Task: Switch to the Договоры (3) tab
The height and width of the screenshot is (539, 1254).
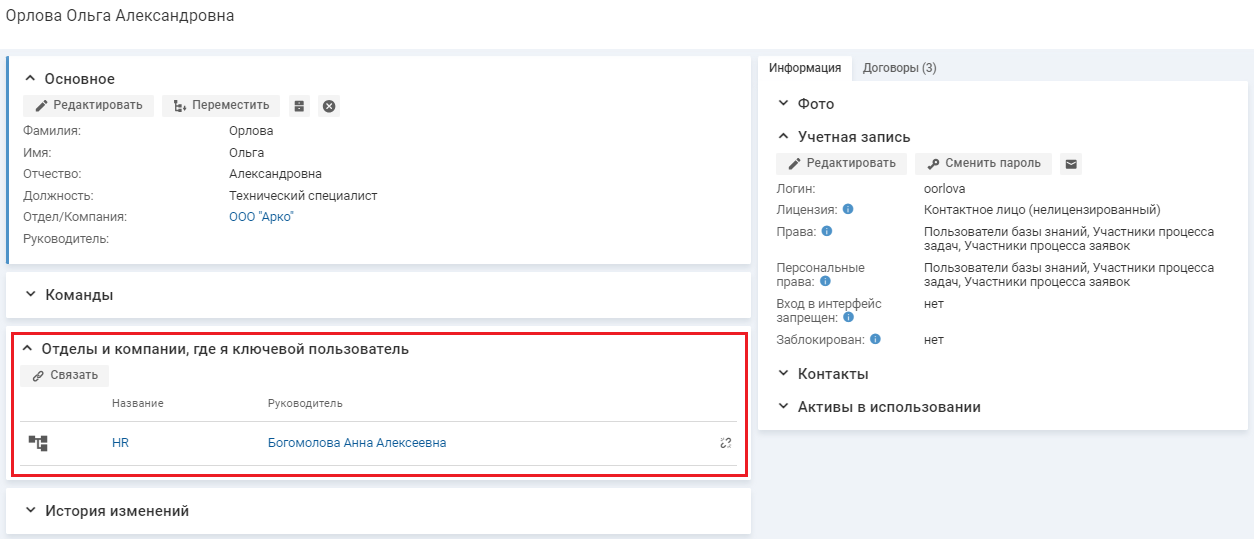Action: (x=899, y=68)
